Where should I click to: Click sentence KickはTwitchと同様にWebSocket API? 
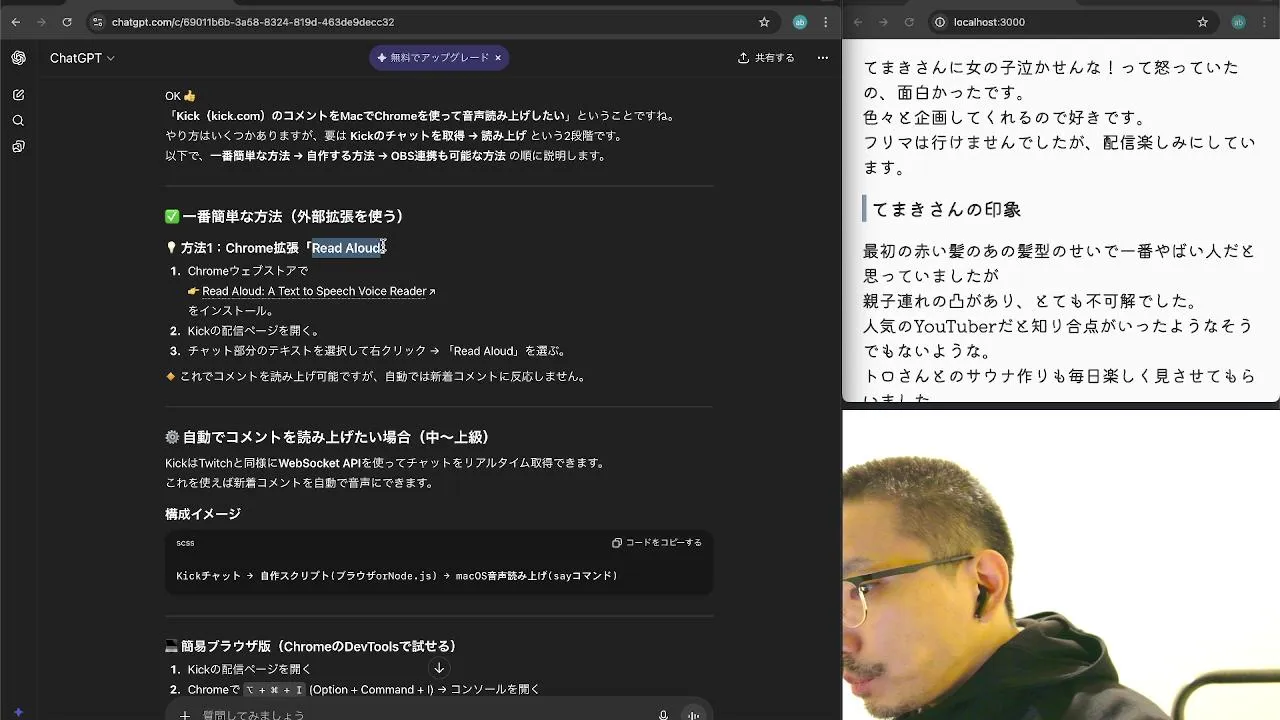click(x=385, y=463)
